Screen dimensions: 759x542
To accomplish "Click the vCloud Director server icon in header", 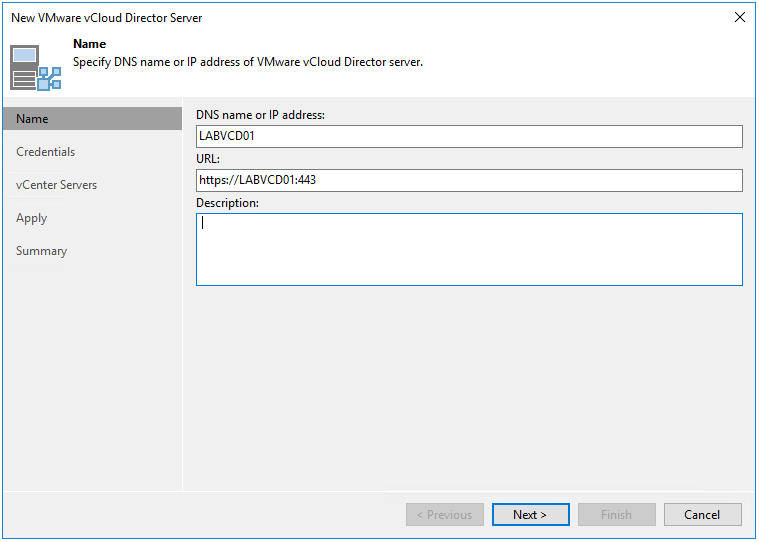I will coord(36,66).
